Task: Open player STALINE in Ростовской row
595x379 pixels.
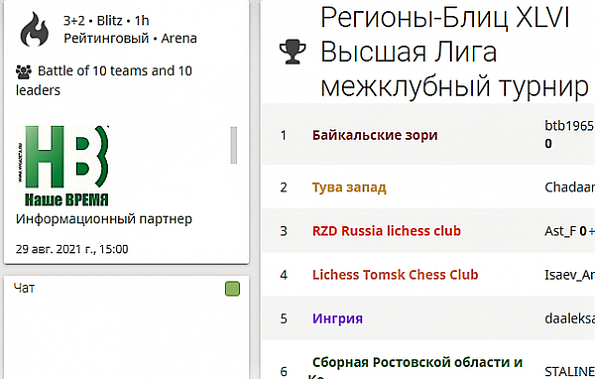Action: tap(570, 371)
